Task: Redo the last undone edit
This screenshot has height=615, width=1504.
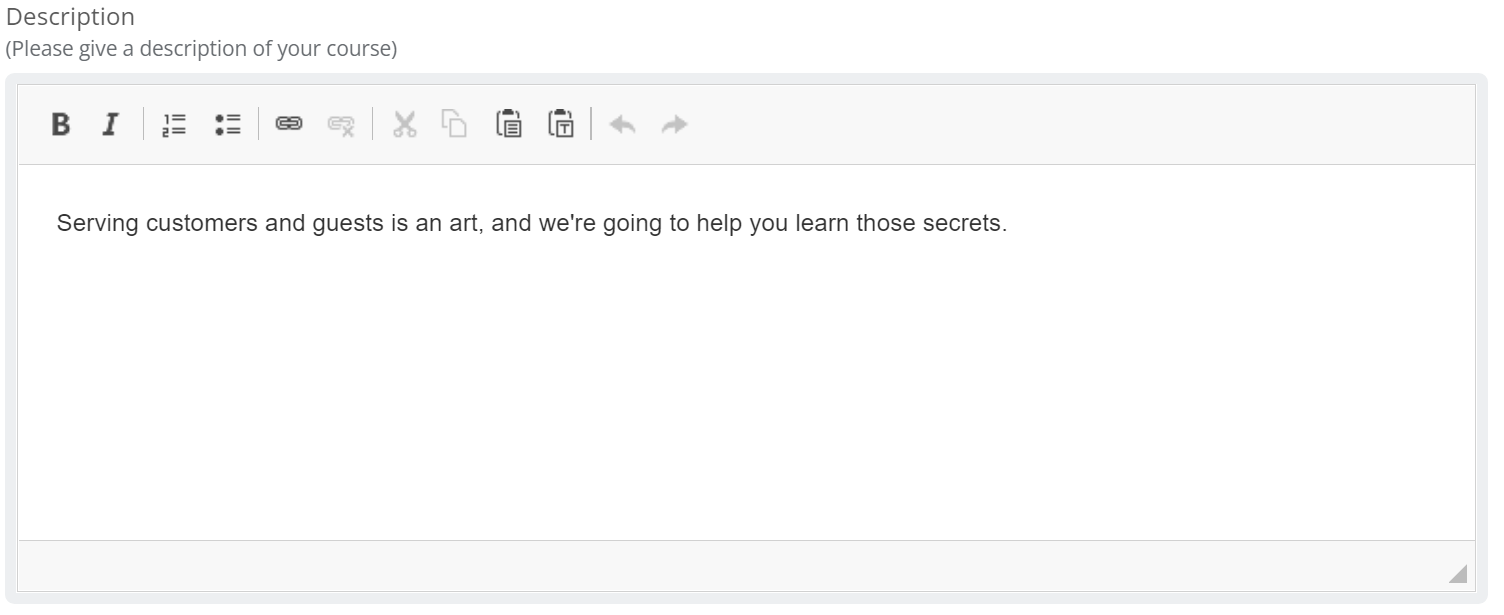Action: [x=675, y=125]
